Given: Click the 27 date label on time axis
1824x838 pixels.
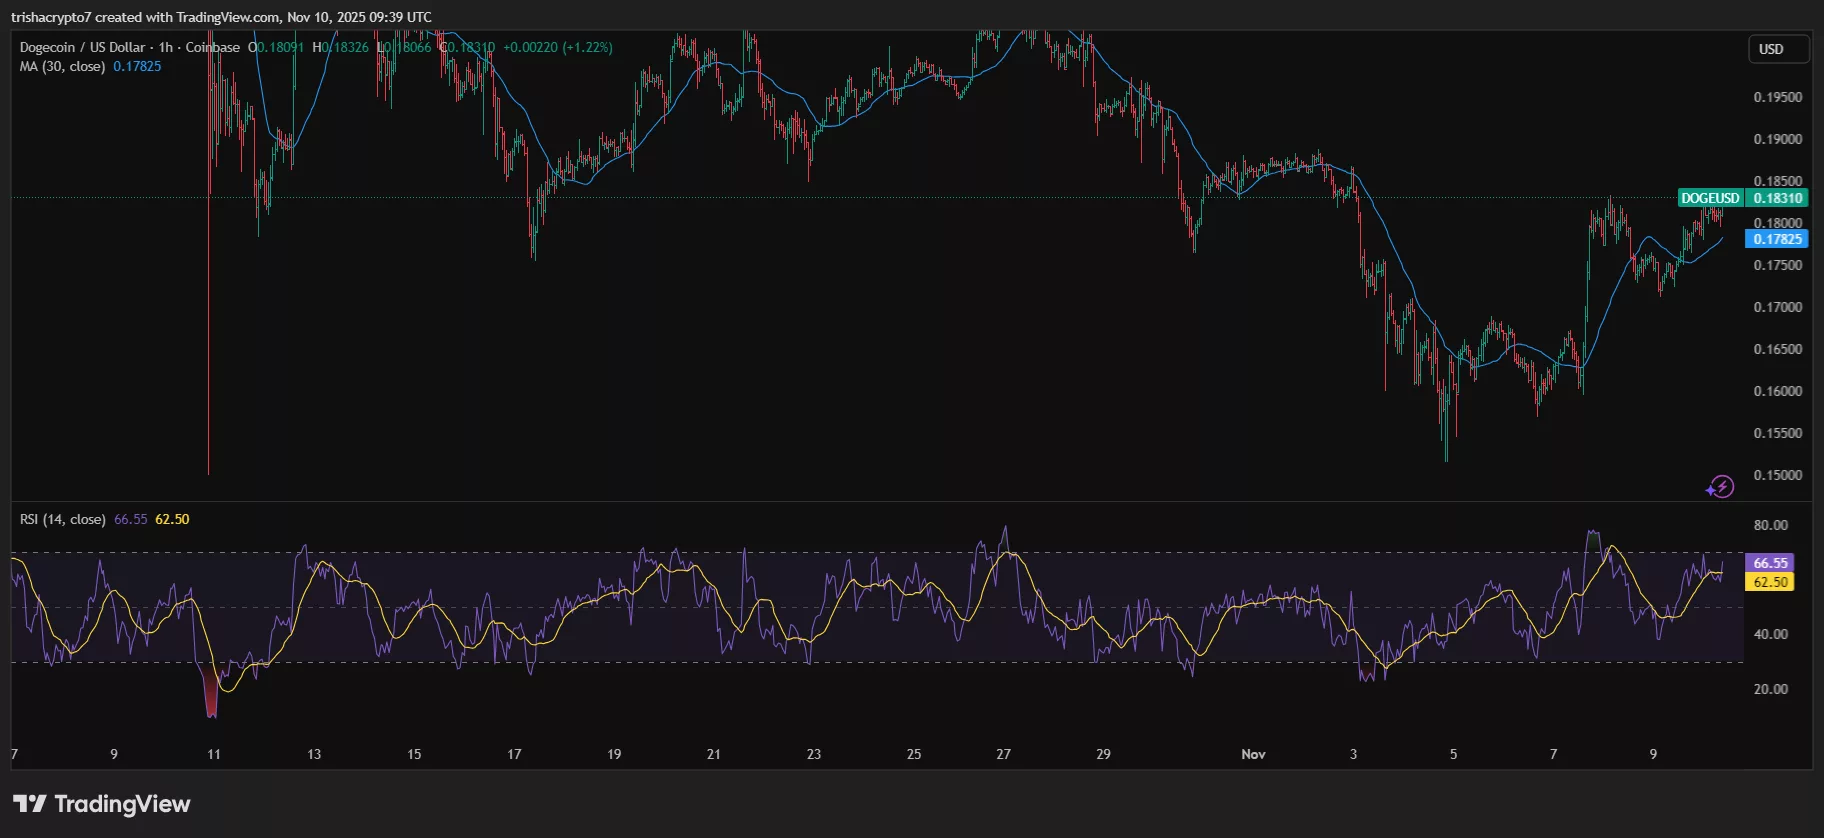Looking at the screenshot, I should coord(1003,754).
